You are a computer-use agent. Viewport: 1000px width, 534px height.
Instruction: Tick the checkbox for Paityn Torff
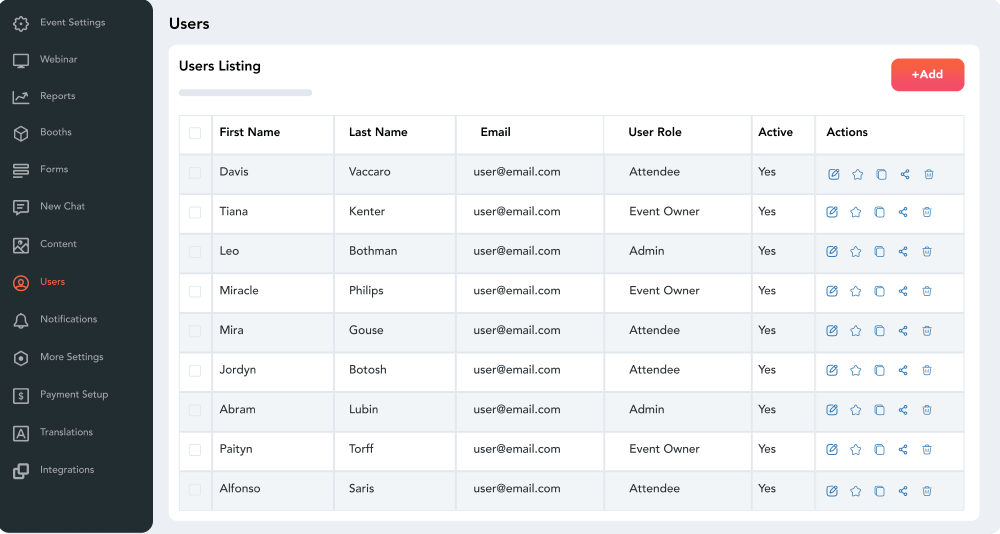pyautogui.click(x=195, y=450)
